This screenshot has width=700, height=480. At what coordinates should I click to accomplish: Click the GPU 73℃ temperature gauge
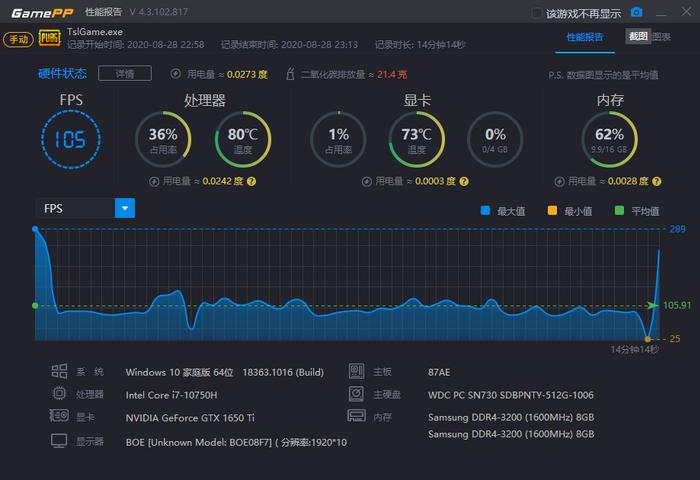coord(417,139)
